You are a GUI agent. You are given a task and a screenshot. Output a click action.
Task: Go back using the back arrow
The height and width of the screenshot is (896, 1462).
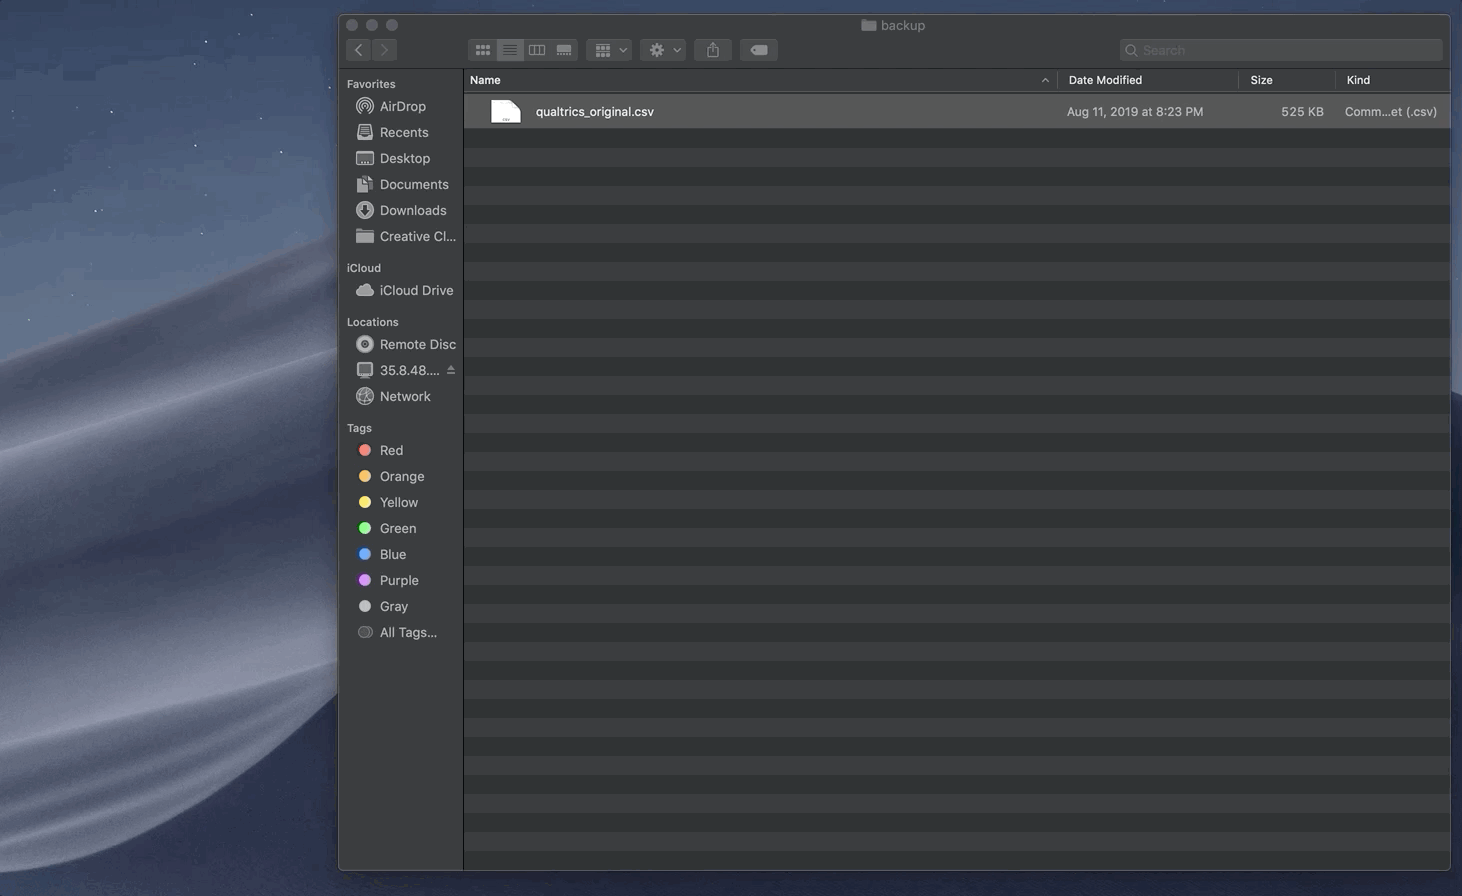pyautogui.click(x=359, y=50)
